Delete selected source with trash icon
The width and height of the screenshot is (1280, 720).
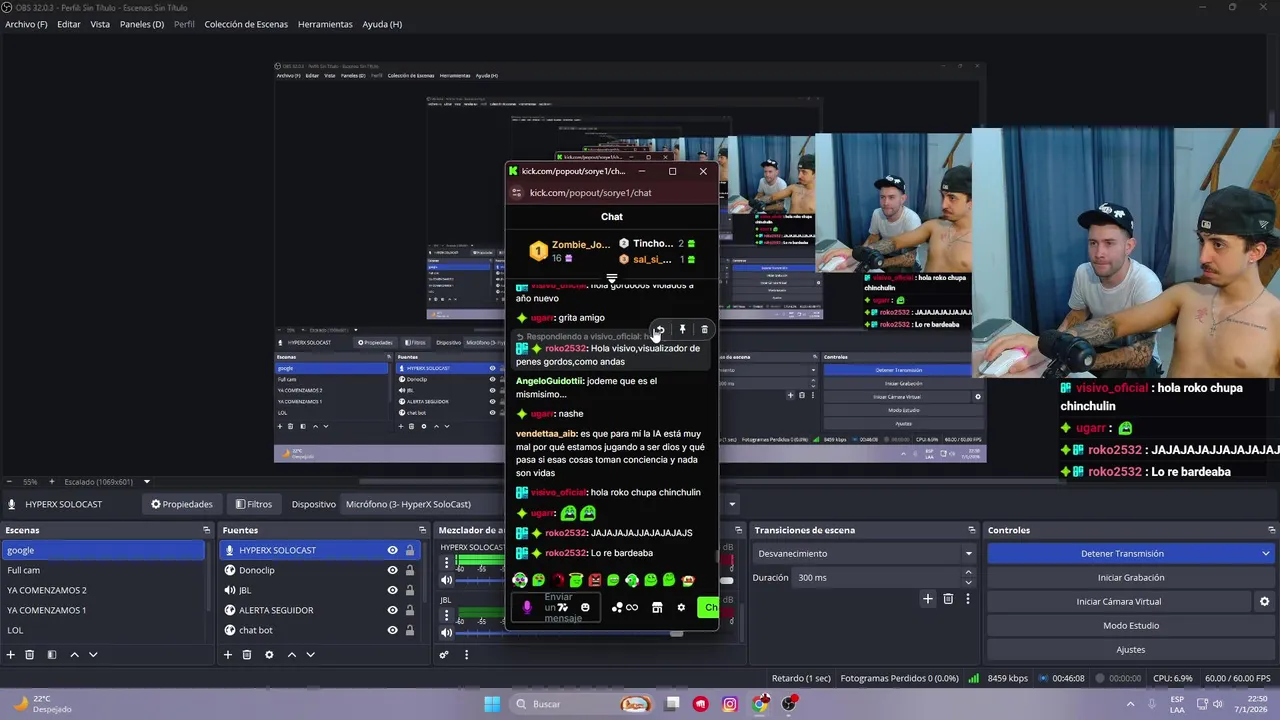247,655
